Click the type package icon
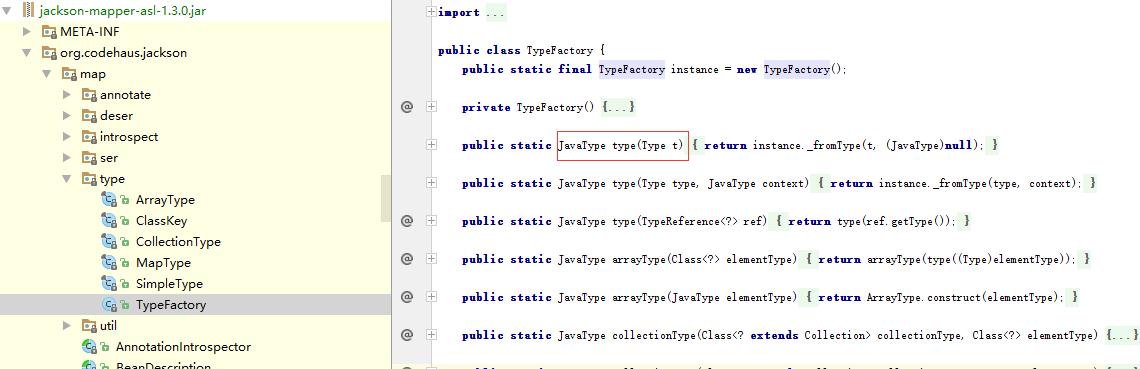The image size is (1140, 369). pos(89,179)
